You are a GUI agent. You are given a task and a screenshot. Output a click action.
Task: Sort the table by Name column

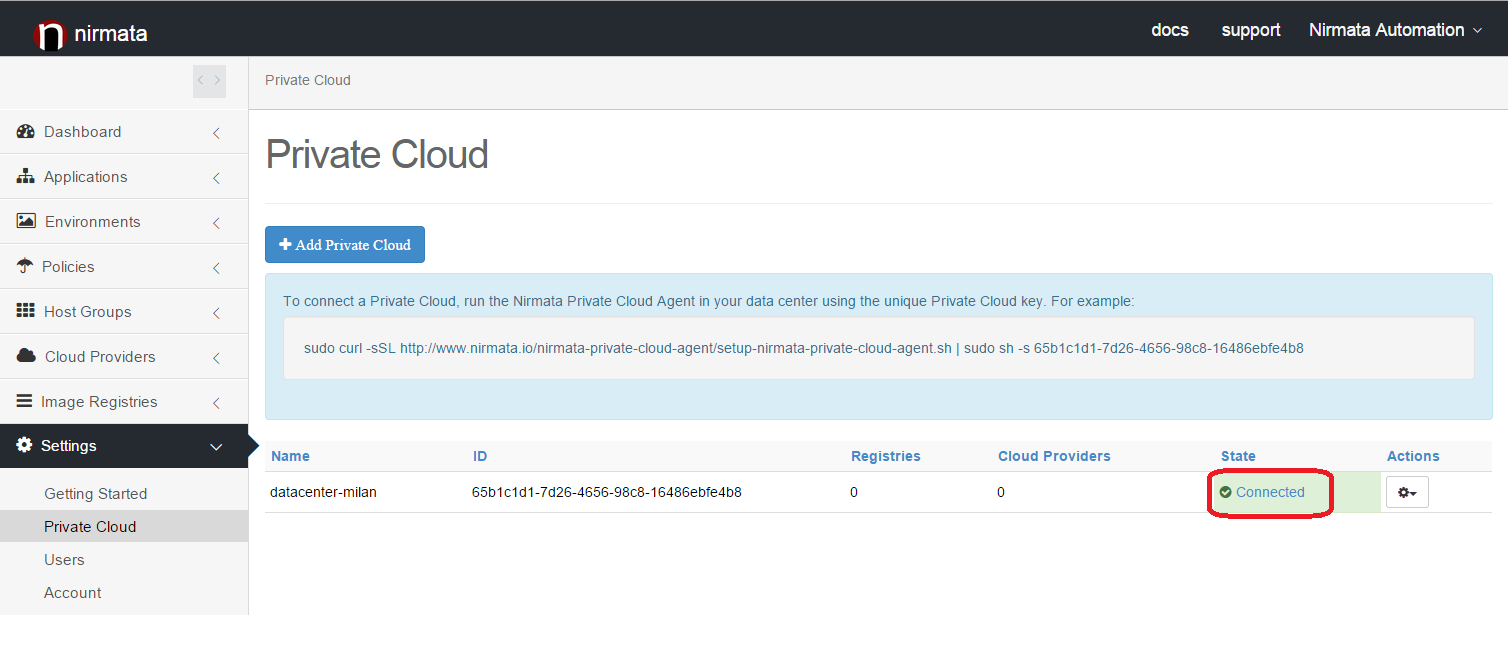[290, 456]
